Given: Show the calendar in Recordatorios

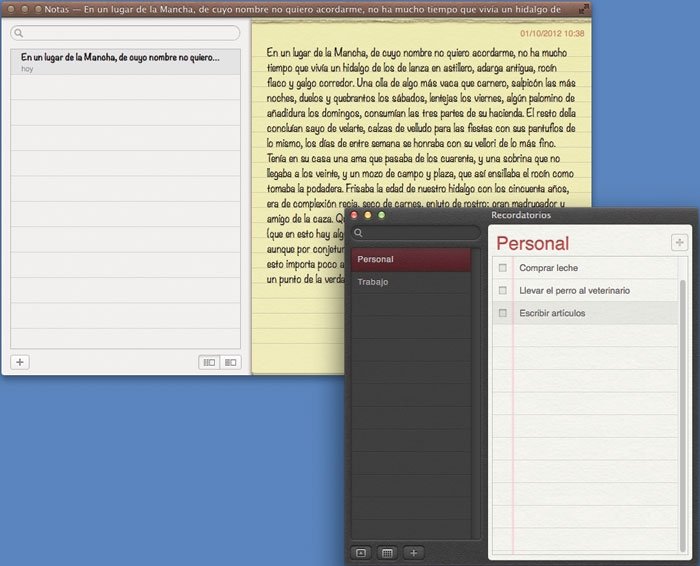Looking at the screenshot, I should (387, 553).
